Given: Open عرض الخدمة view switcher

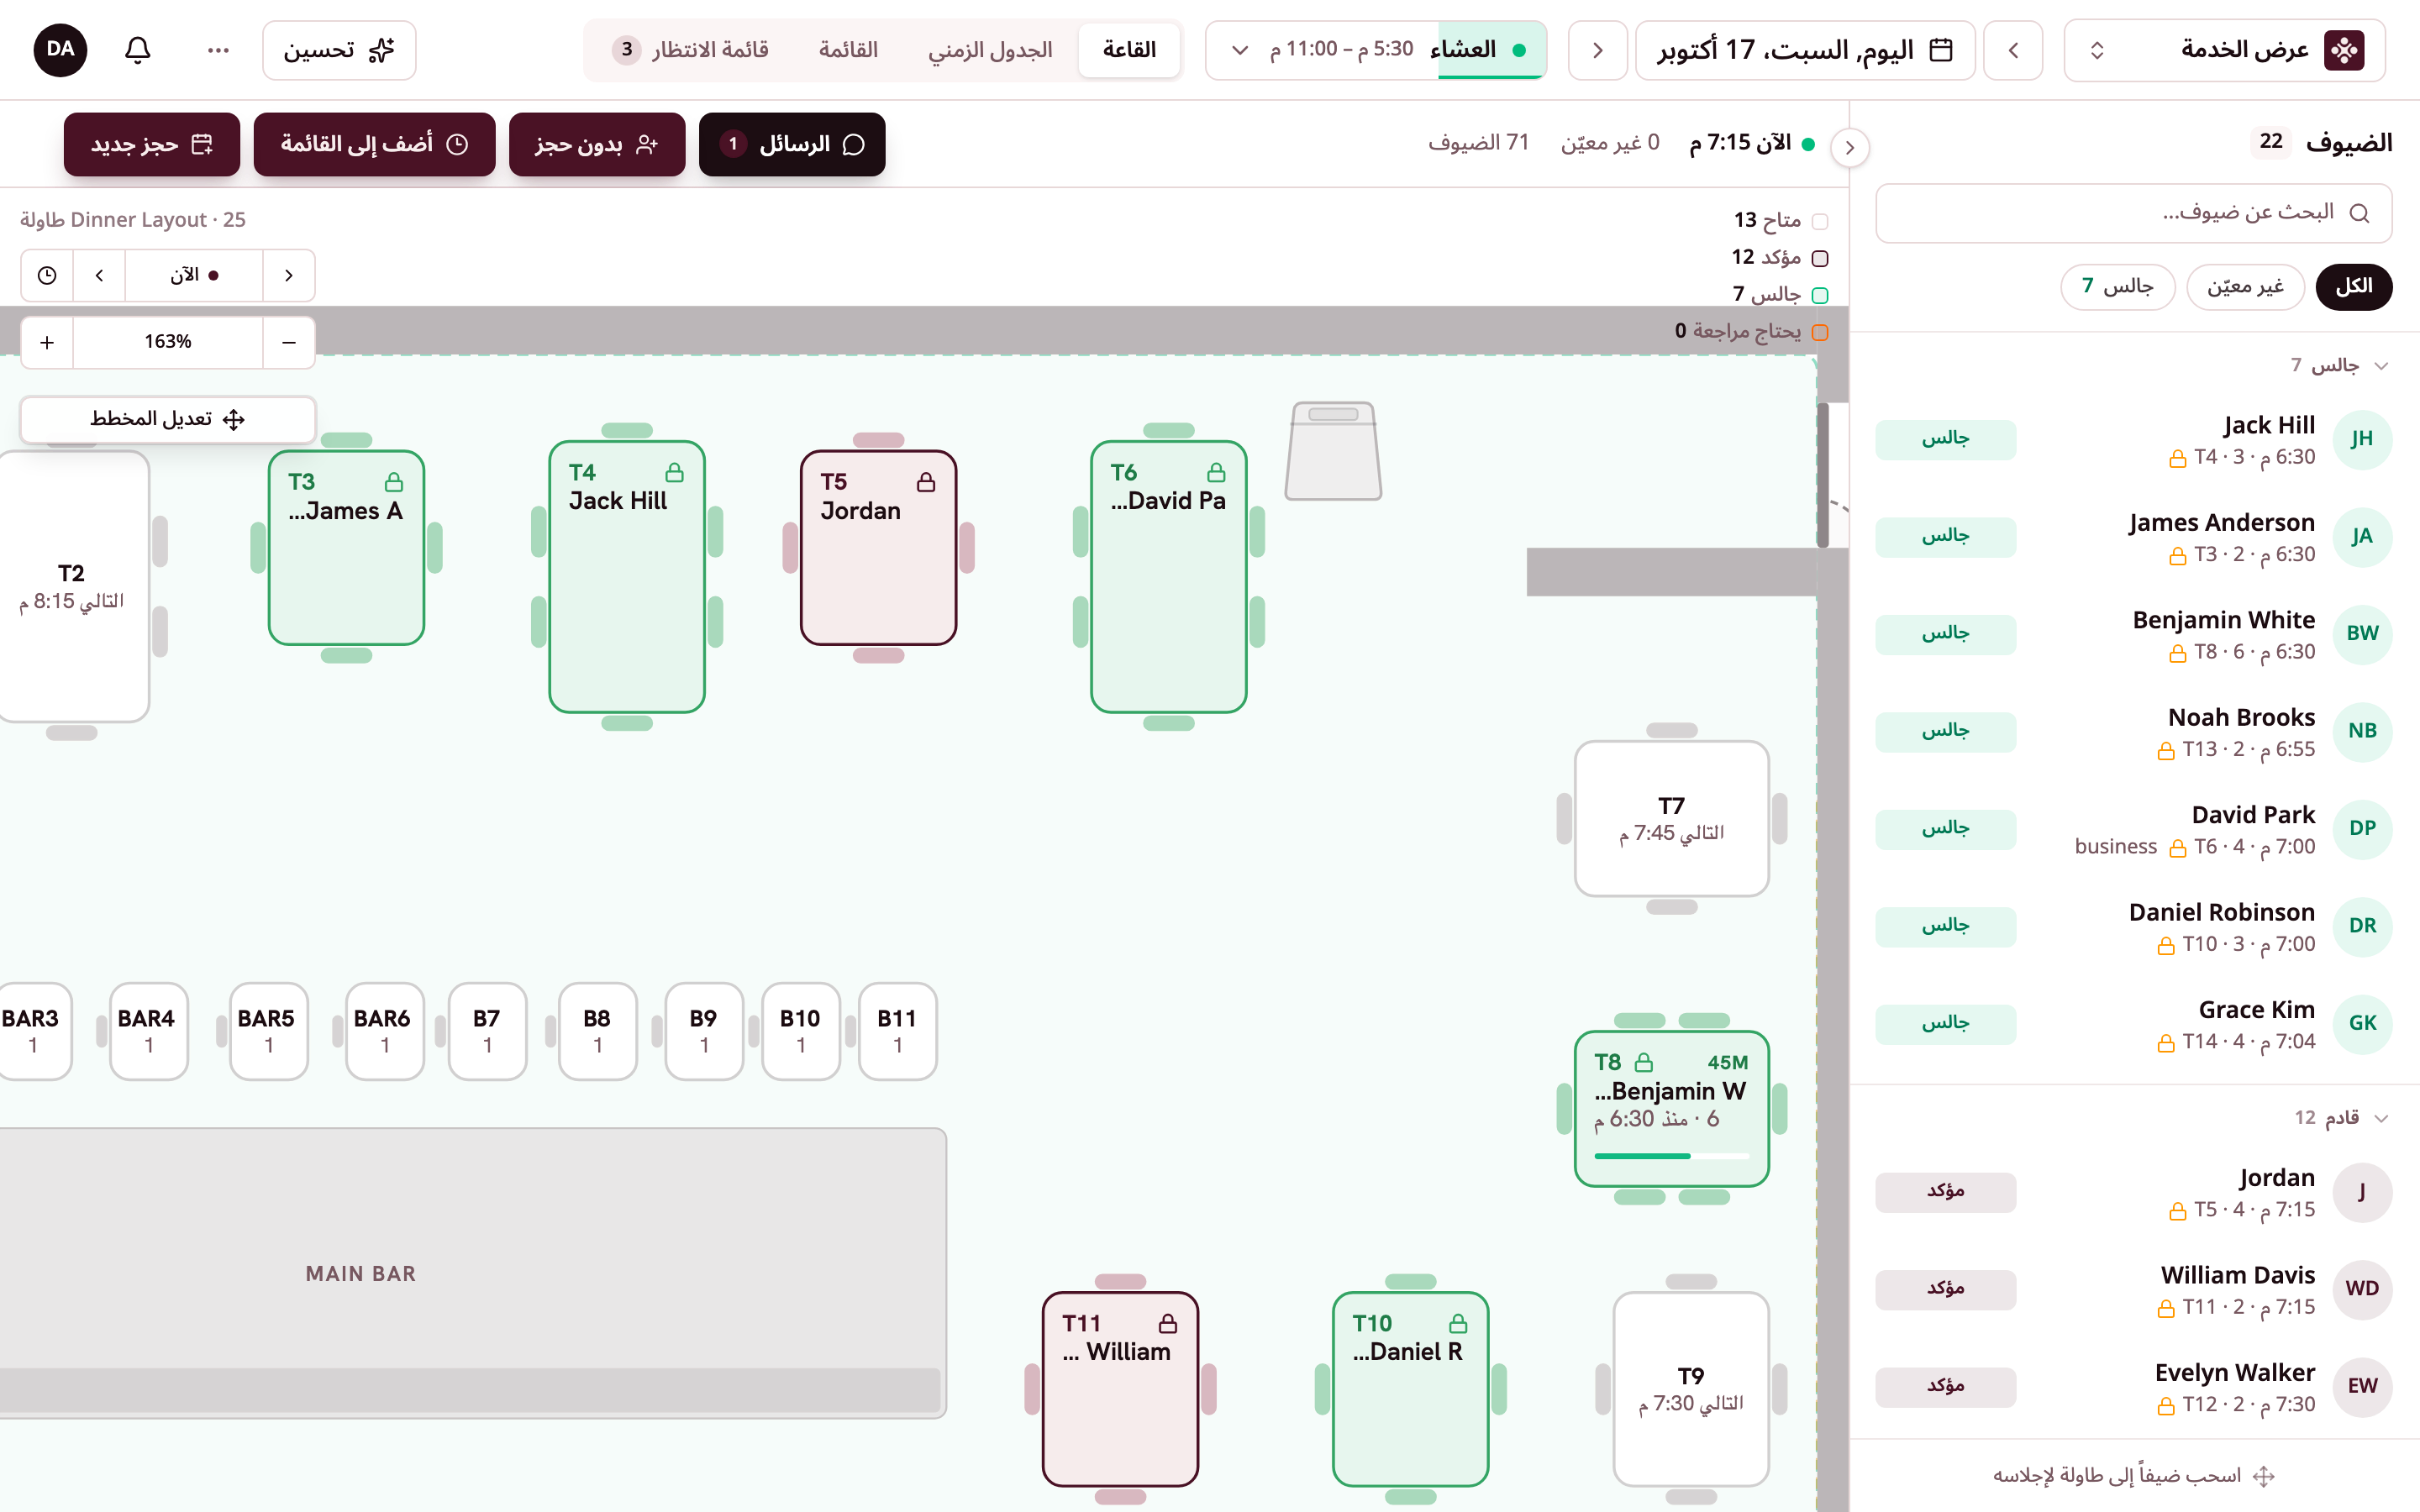Looking at the screenshot, I should pos(2225,50).
